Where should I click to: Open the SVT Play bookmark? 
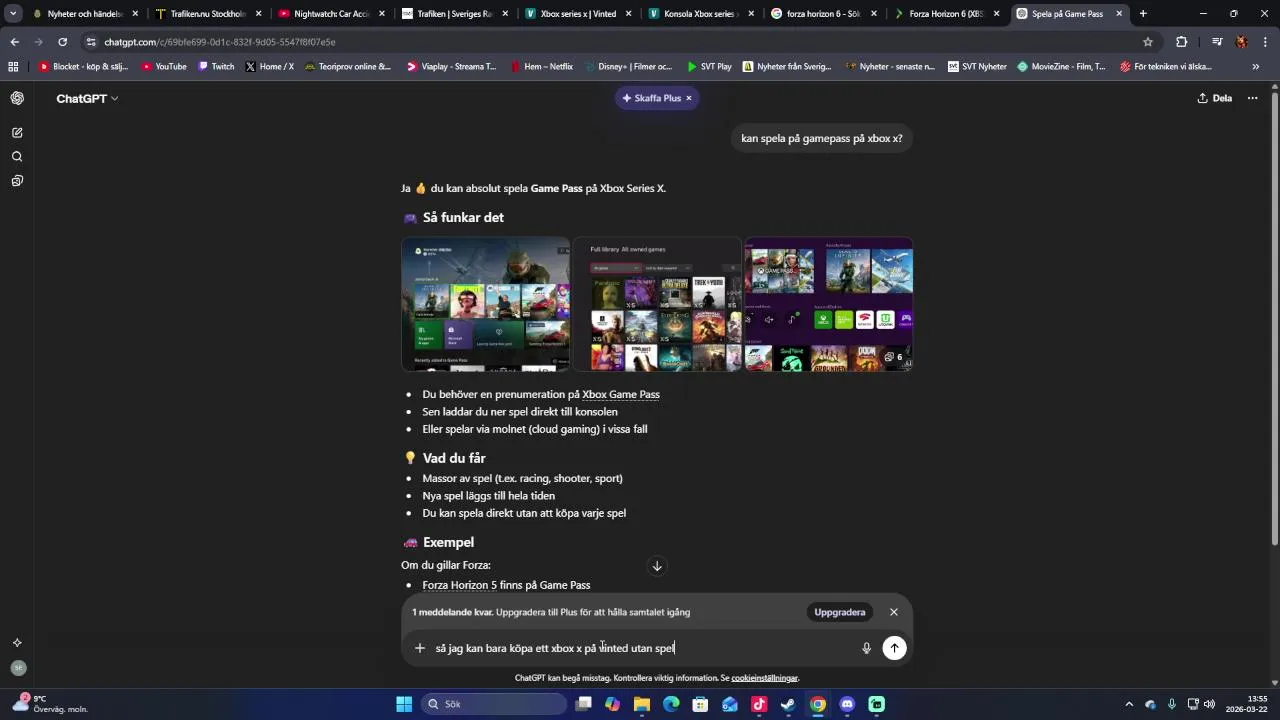click(x=709, y=67)
